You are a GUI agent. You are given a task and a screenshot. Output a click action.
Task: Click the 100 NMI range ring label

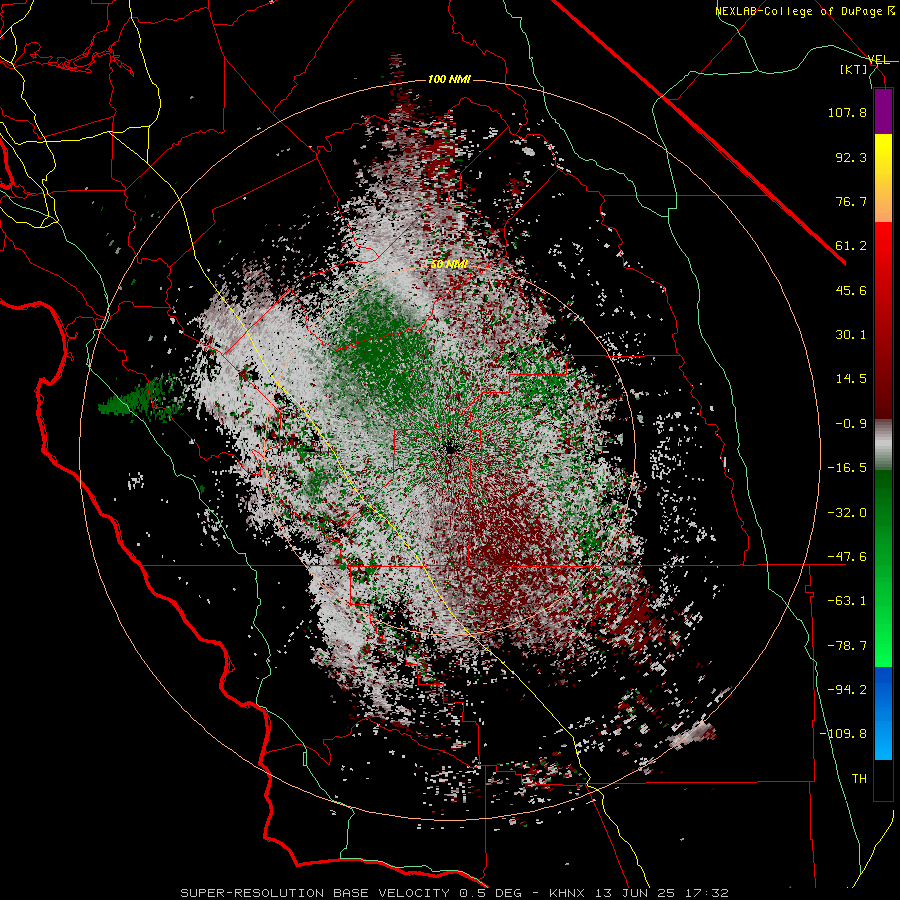click(x=449, y=79)
